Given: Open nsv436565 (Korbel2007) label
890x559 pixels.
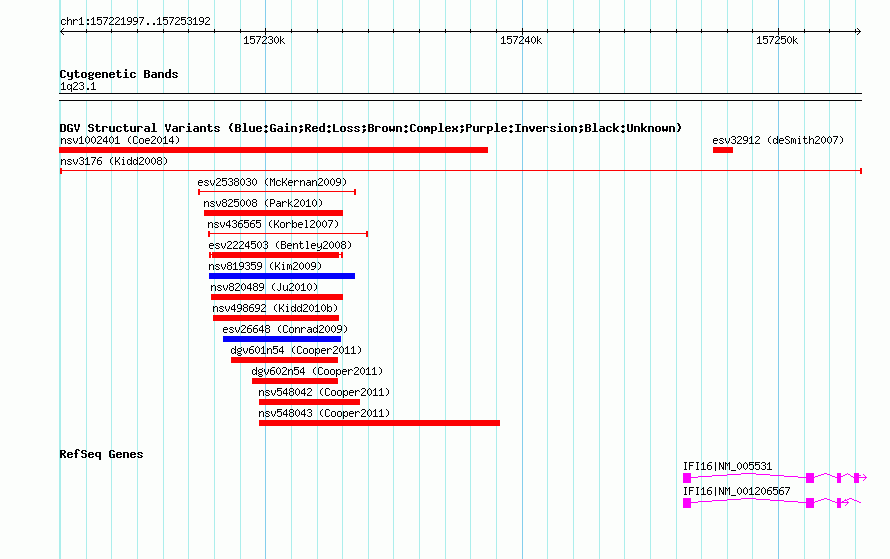Looking at the screenshot, I should [273, 224].
